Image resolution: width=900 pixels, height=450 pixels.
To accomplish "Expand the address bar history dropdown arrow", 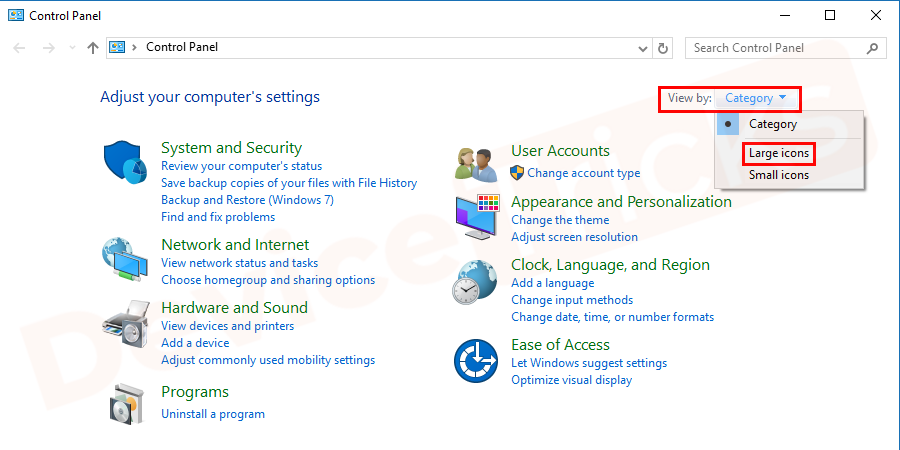I will tap(642, 48).
